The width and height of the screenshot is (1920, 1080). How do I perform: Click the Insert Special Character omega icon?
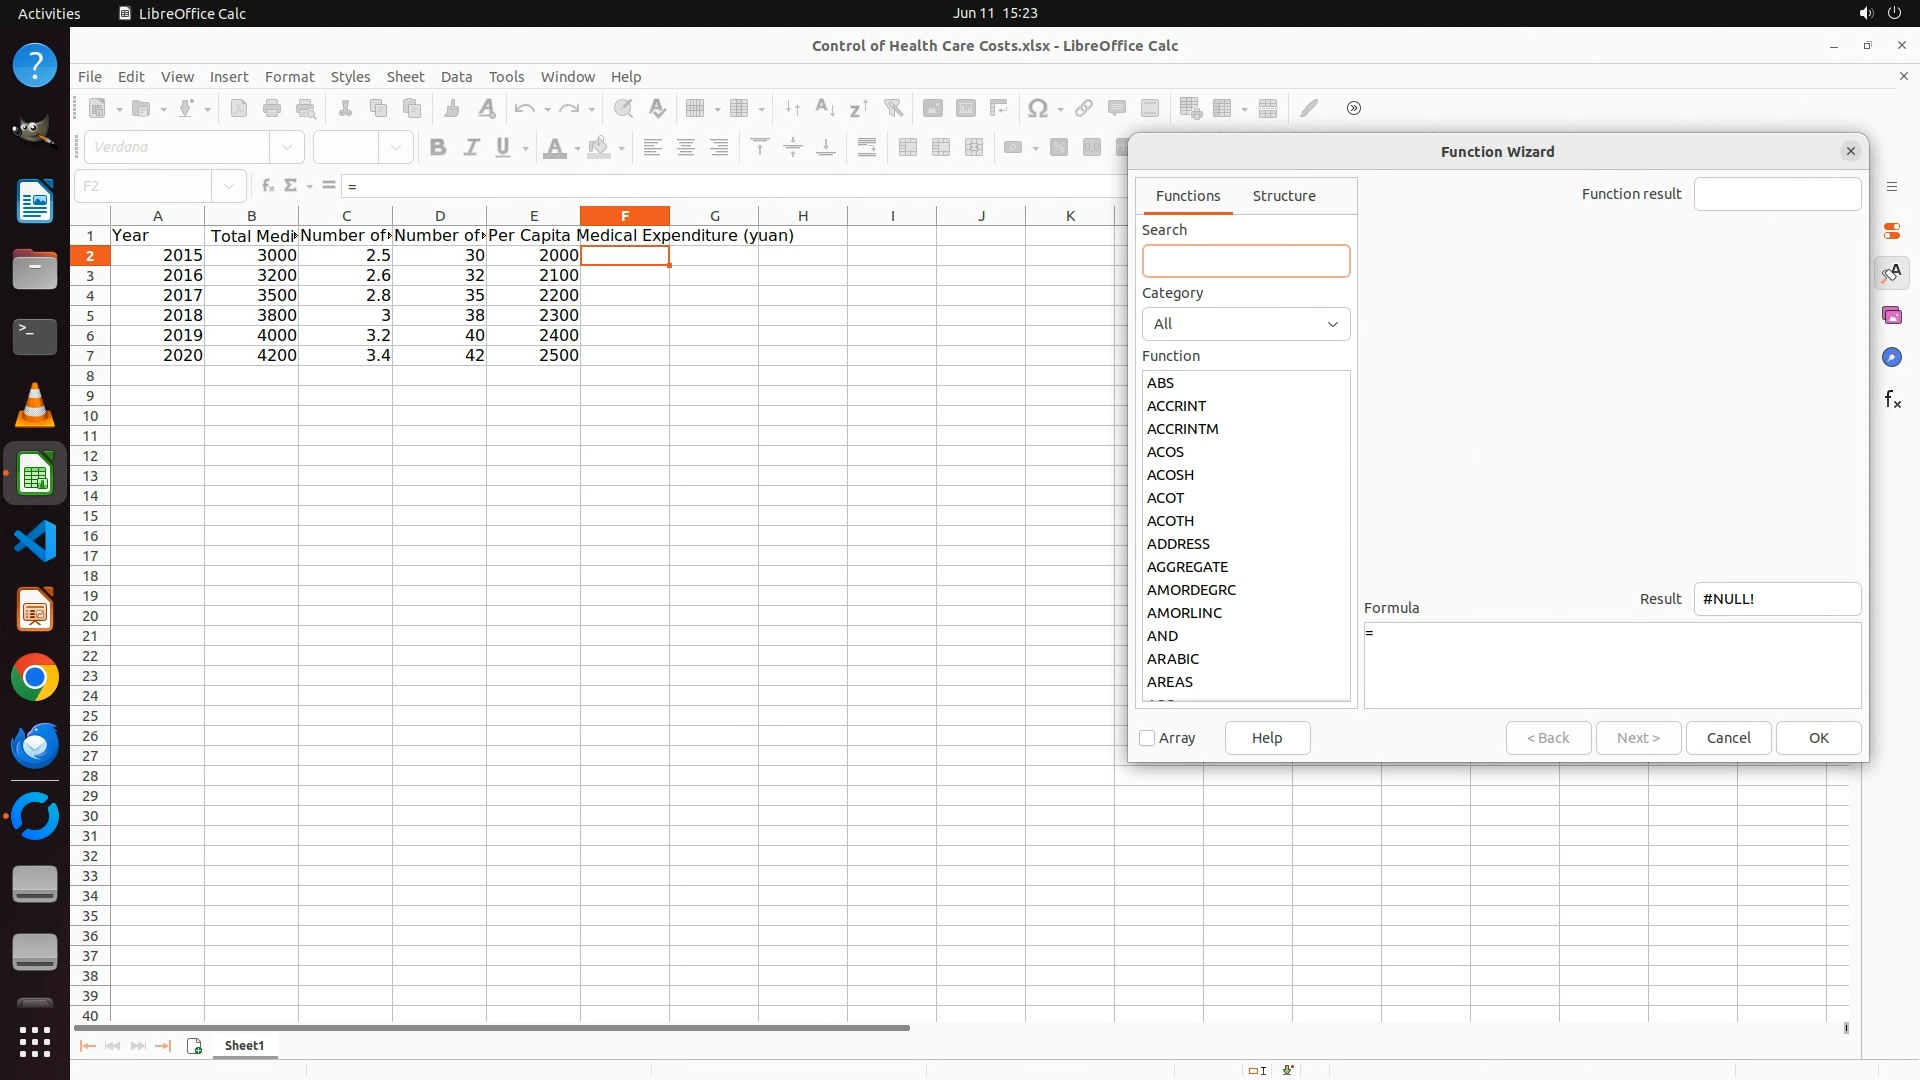(1038, 109)
